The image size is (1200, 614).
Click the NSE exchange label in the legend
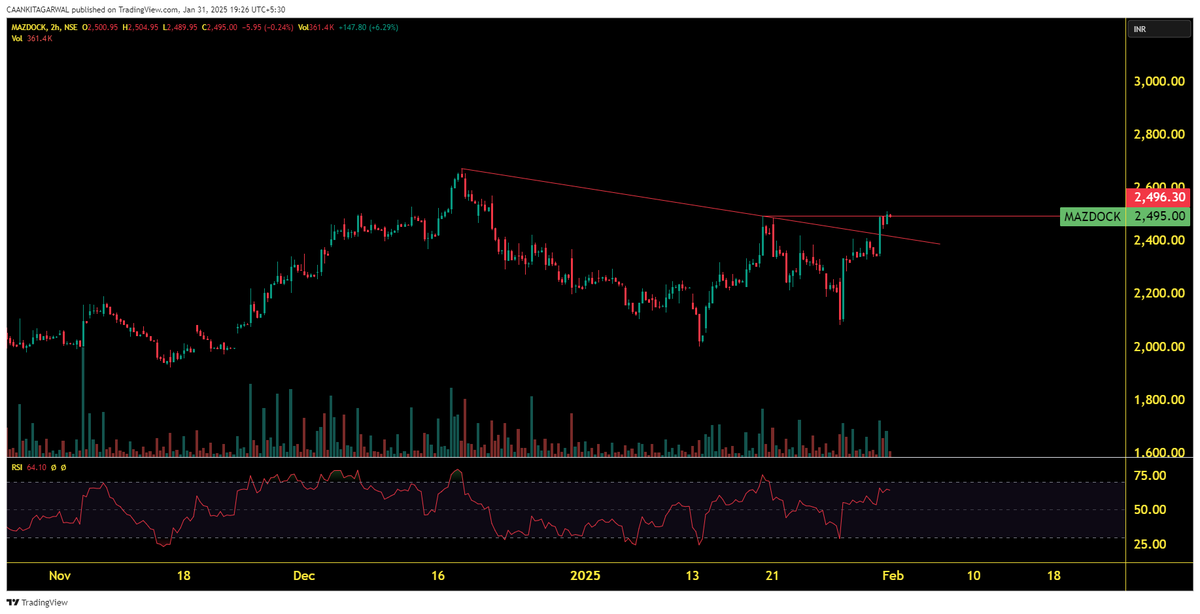point(70,27)
